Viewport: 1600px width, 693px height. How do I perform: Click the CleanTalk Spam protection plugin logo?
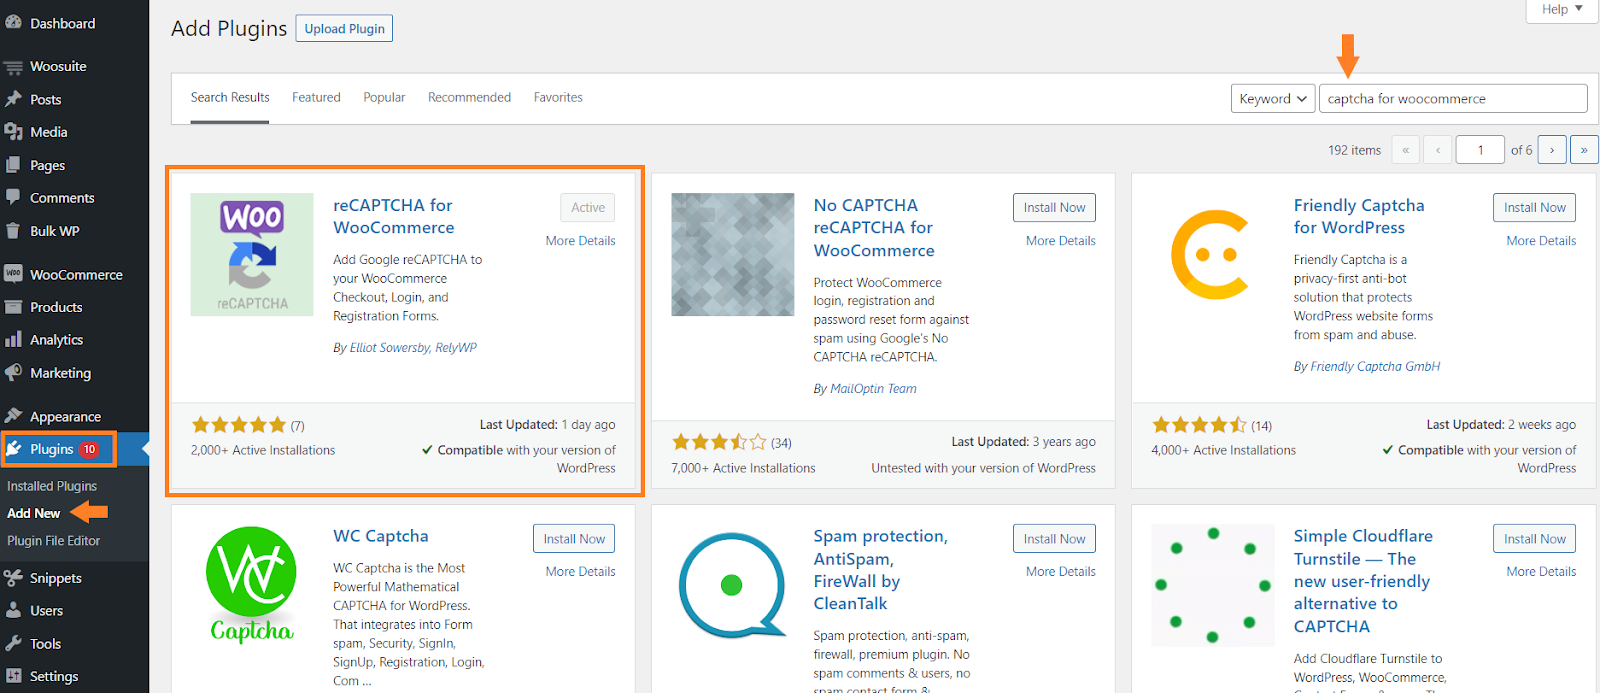[732, 585]
